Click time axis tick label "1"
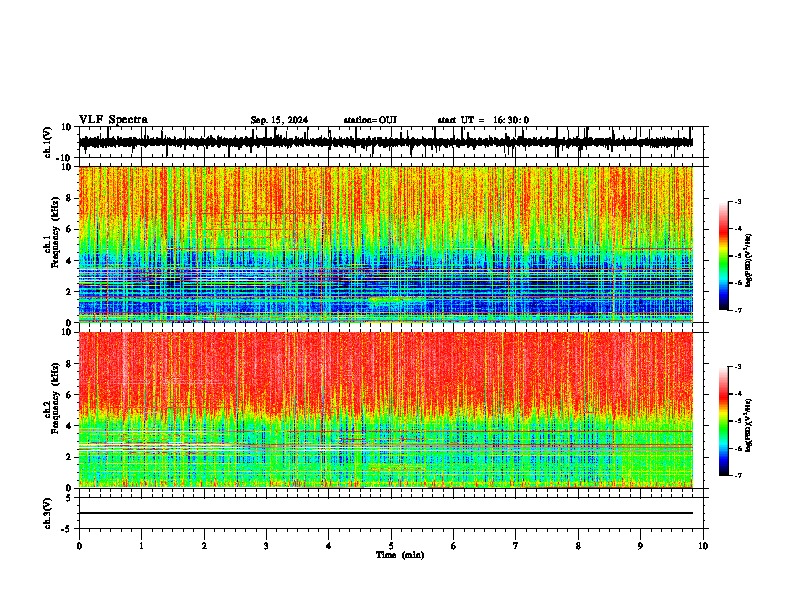 [141, 546]
